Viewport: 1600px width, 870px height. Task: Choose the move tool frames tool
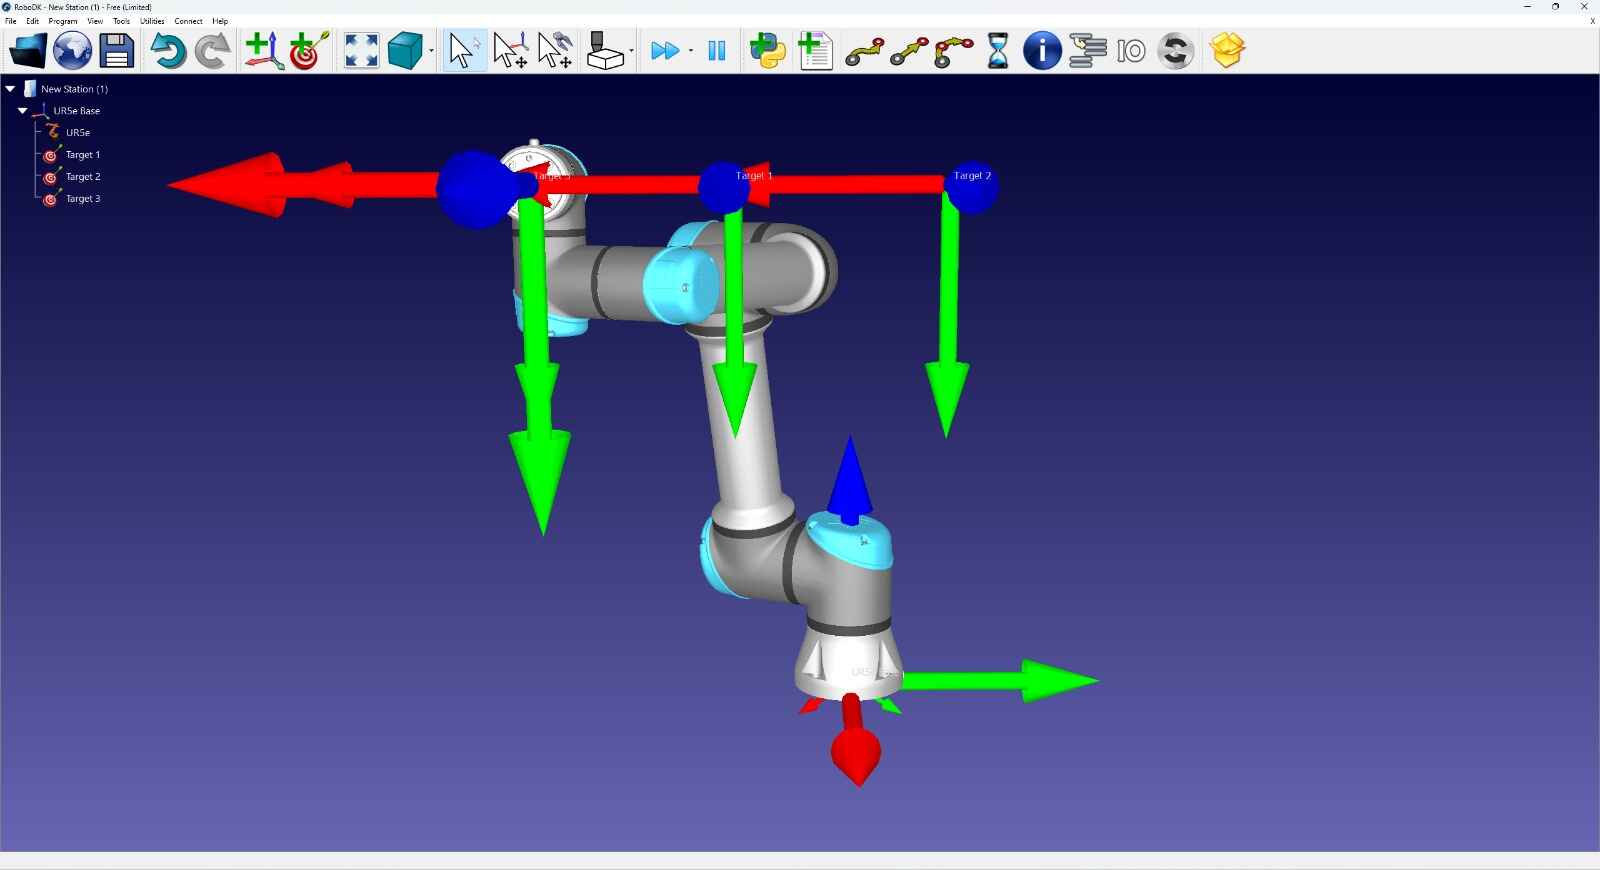click(555, 51)
